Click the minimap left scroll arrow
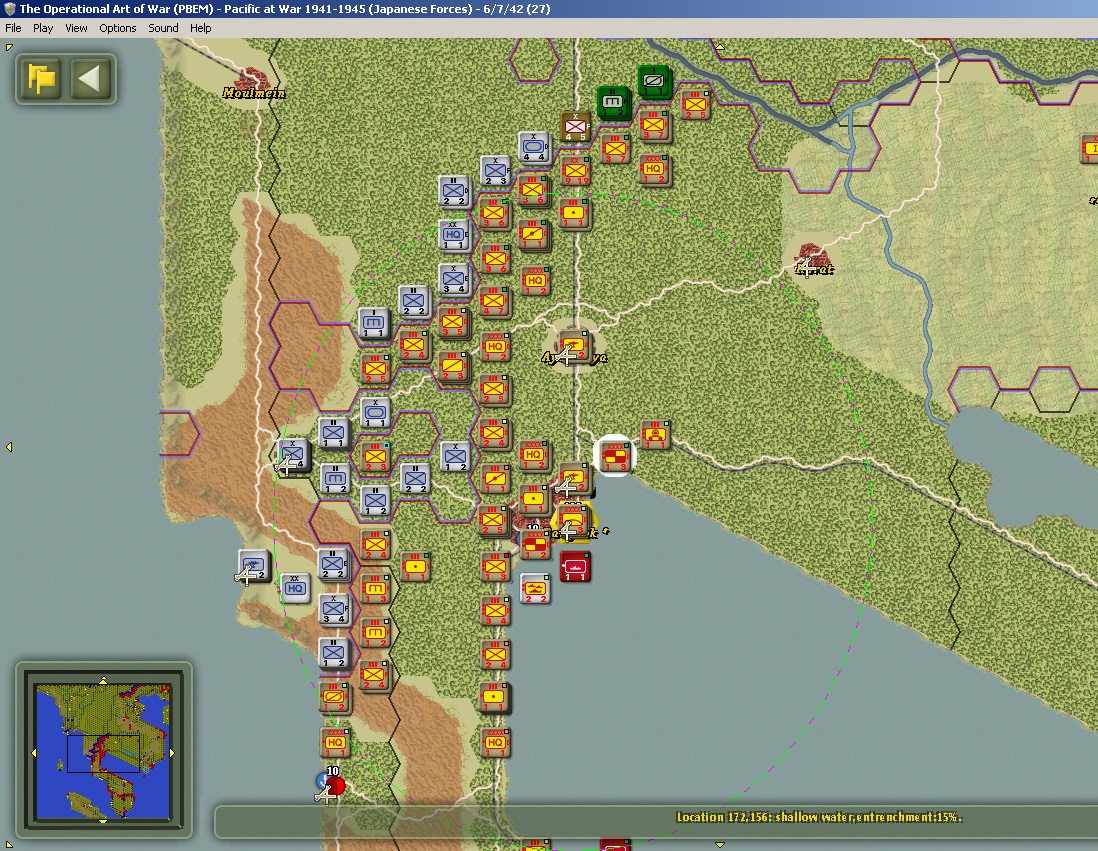Viewport: 1098px width, 851px height. pos(34,753)
